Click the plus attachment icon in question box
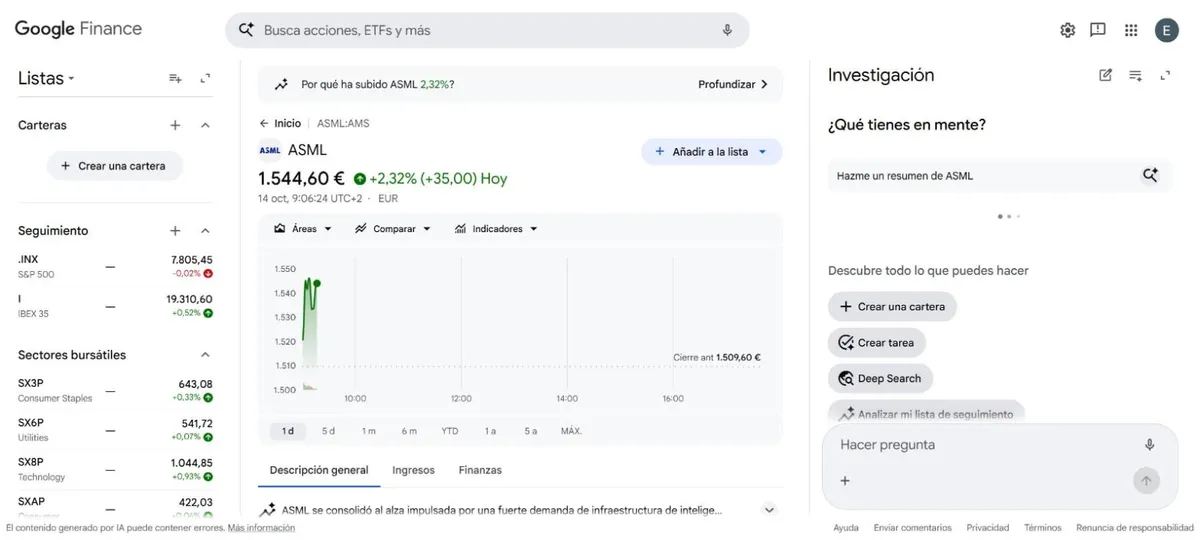1200x540 pixels. [845, 481]
